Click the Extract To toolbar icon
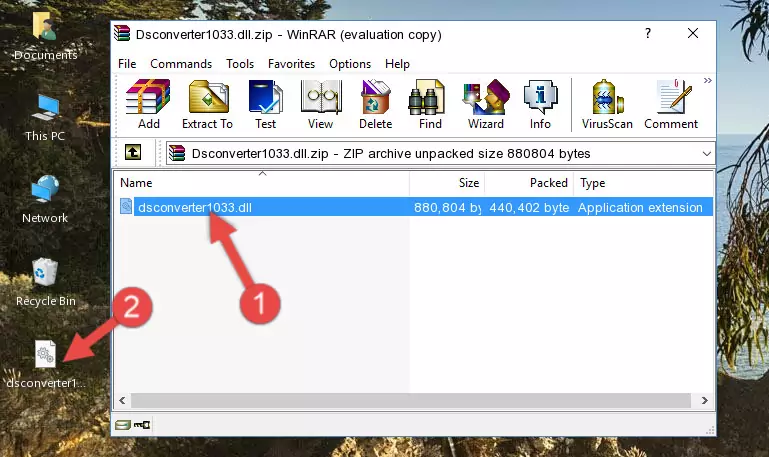Image resolution: width=769 pixels, height=457 pixels. [x=207, y=104]
